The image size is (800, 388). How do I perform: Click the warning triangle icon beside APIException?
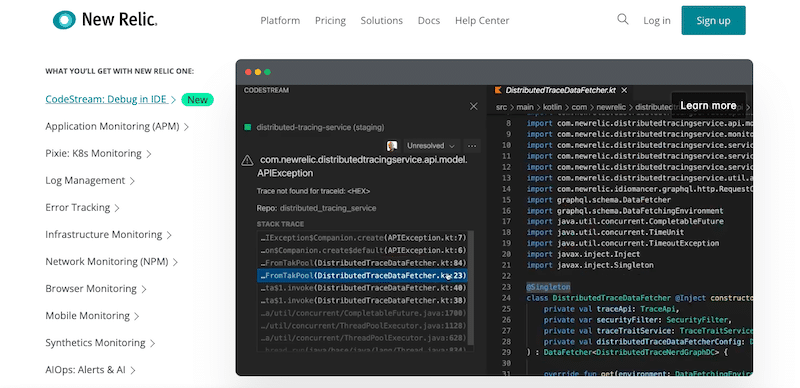click(x=247, y=161)
